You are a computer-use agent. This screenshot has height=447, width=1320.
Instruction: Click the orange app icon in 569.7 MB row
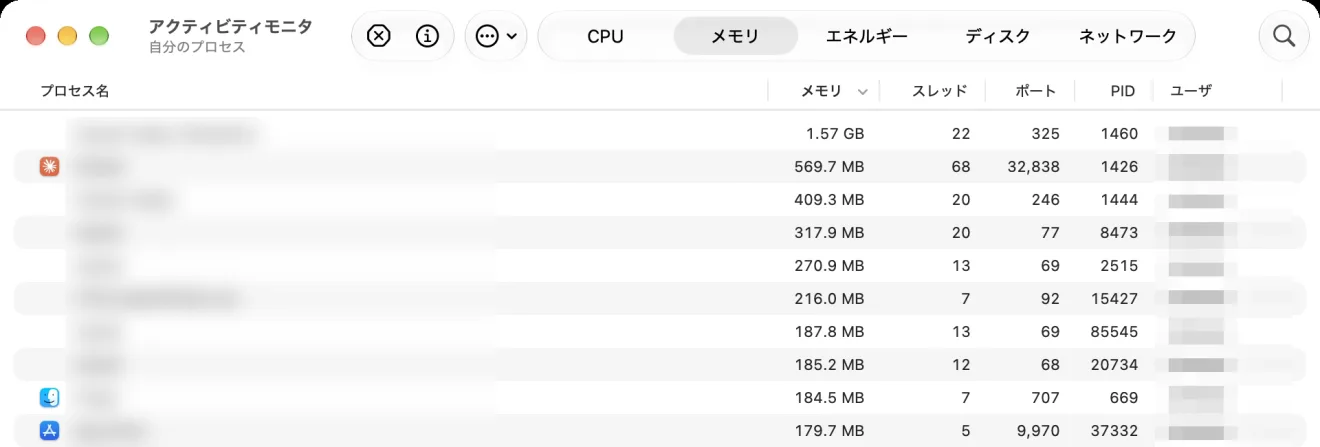(49, 166)
